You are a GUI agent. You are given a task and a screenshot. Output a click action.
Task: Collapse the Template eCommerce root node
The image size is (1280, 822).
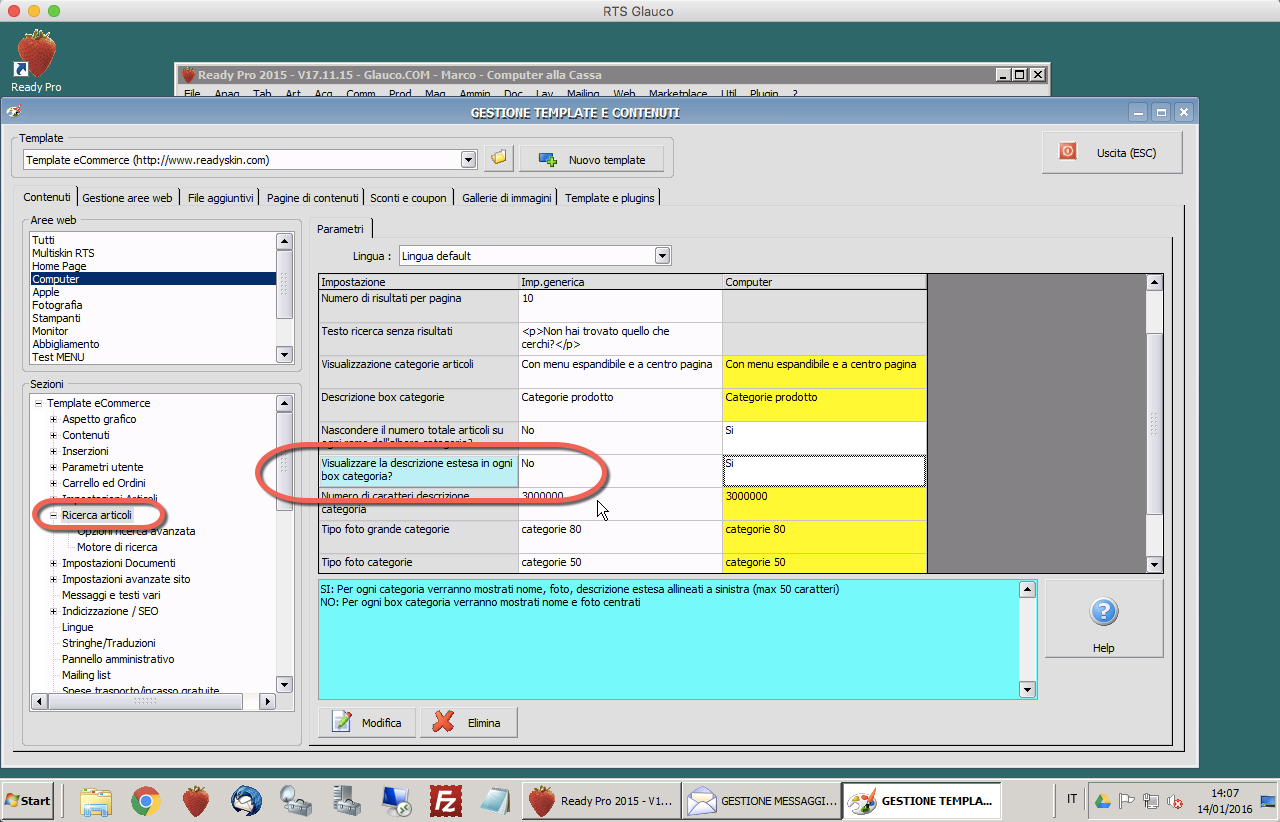[x=39, y=403]
